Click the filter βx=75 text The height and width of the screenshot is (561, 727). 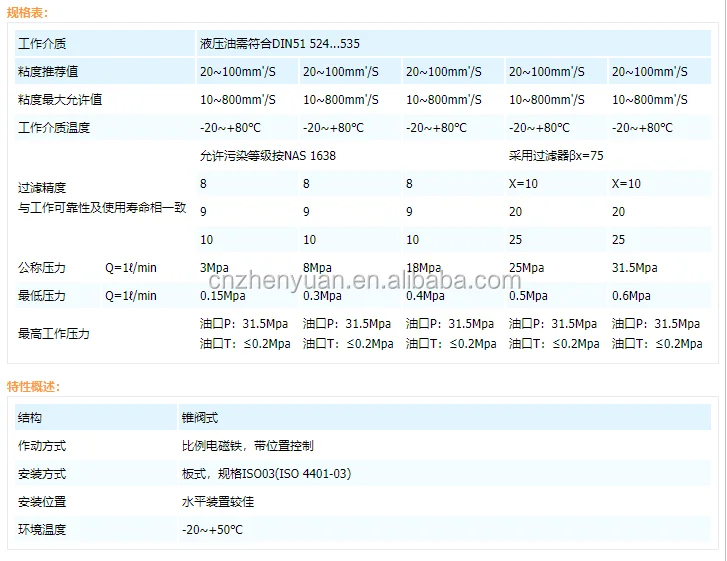coord(556,156)
